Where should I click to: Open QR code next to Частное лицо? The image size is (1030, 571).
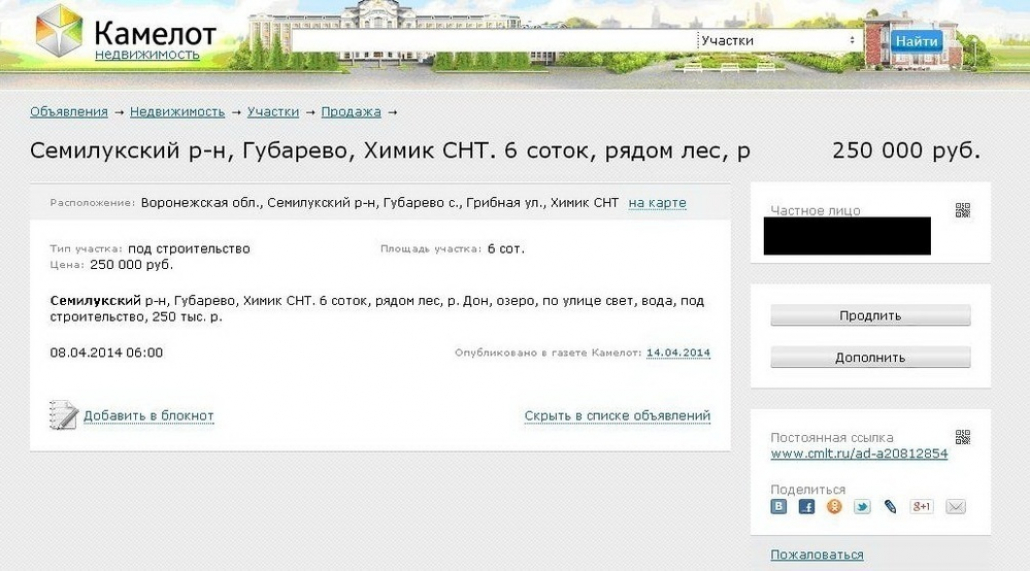point(962,210)
